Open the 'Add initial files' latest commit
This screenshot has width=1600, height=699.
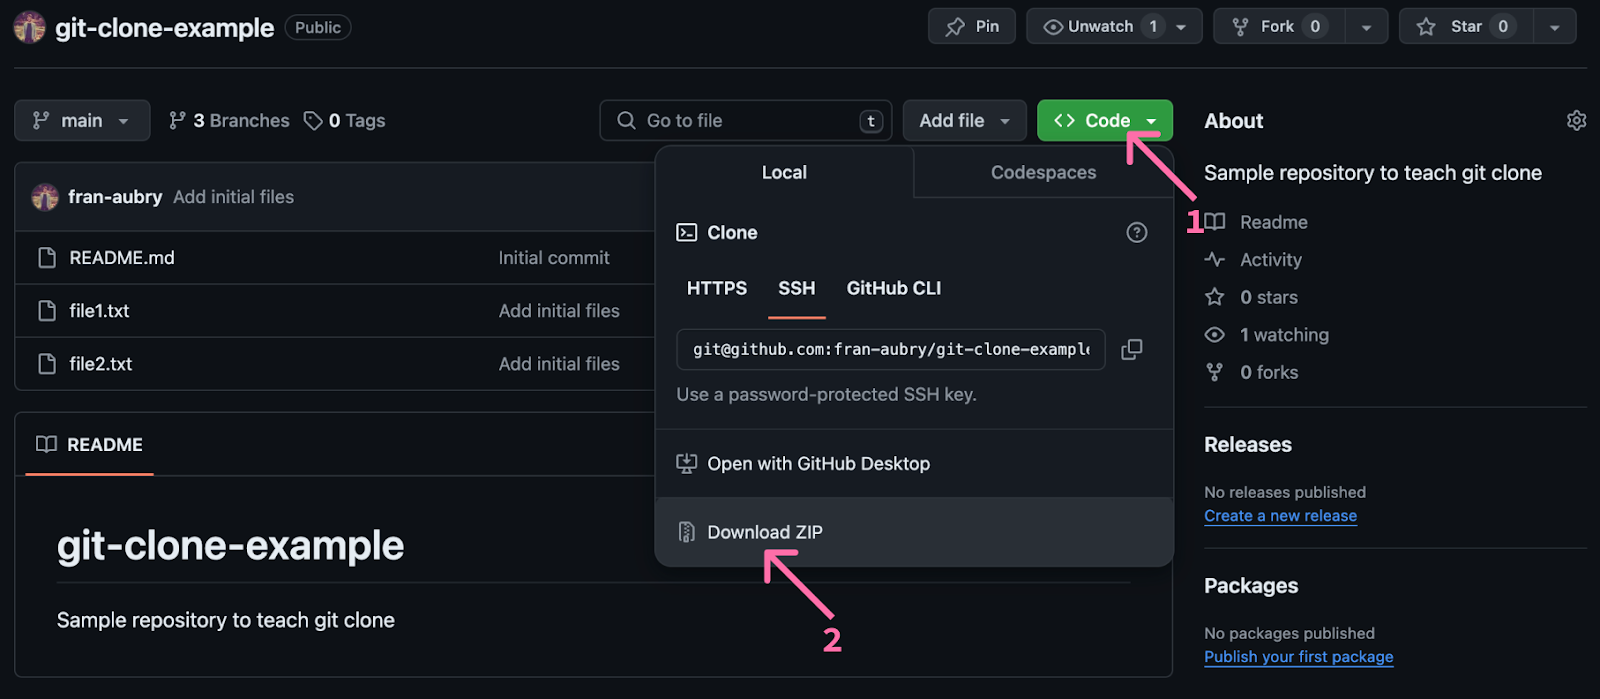click(x=234, y=197)
